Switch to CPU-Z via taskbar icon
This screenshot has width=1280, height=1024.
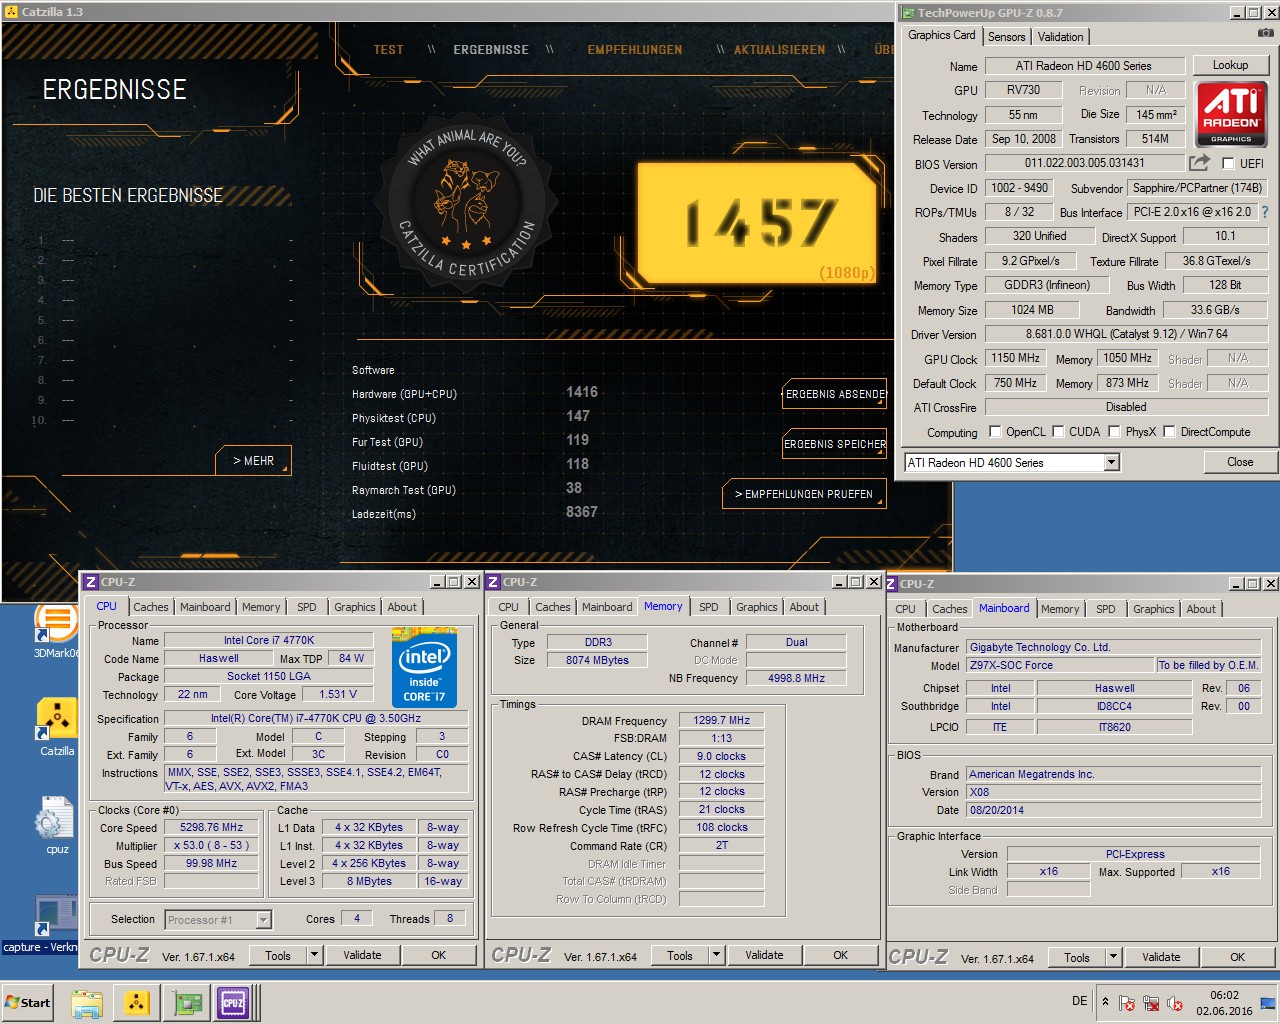[234, 1003]
